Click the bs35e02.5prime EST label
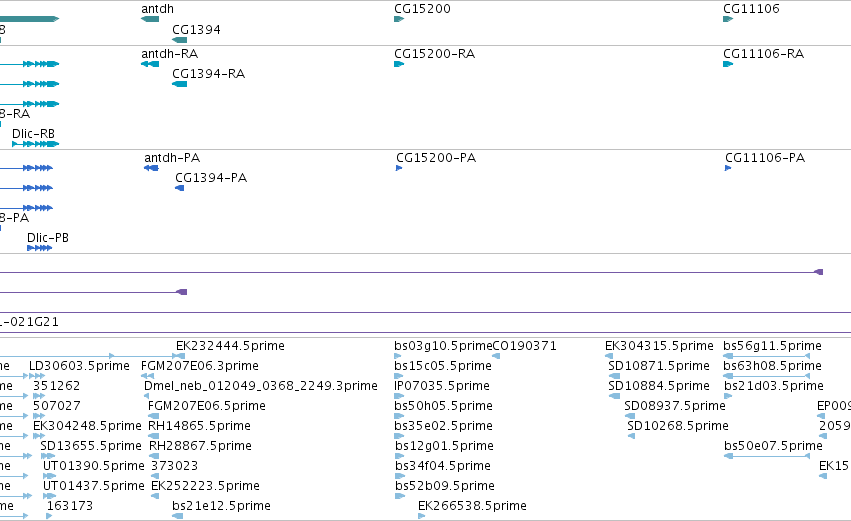The height and width of the screenshot is (521, 851). (443, 426)
